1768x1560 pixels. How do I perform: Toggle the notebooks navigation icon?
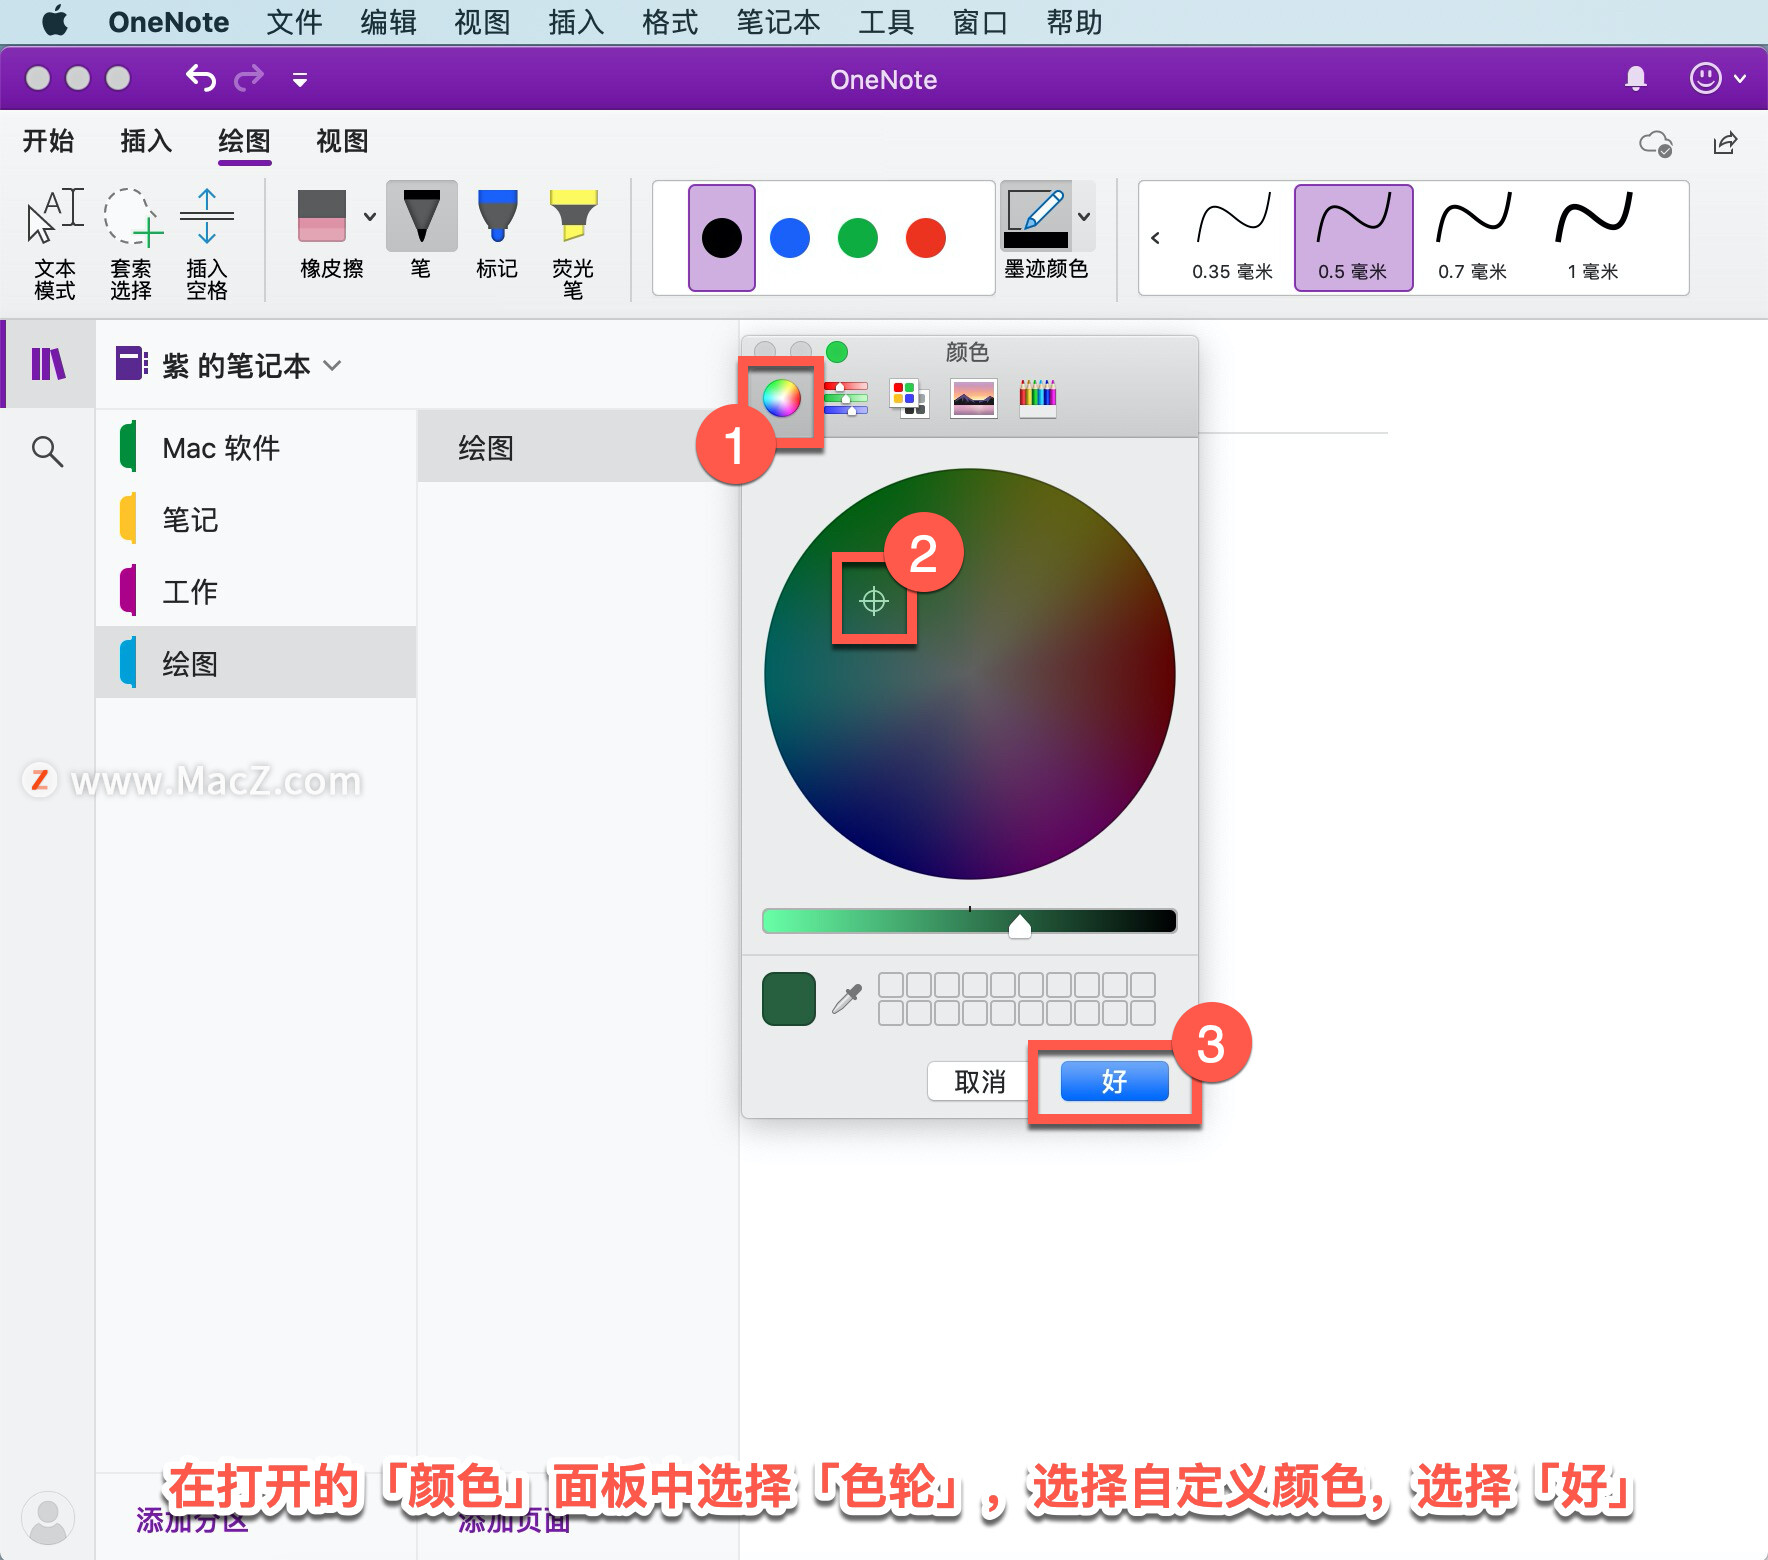(48, 364)
